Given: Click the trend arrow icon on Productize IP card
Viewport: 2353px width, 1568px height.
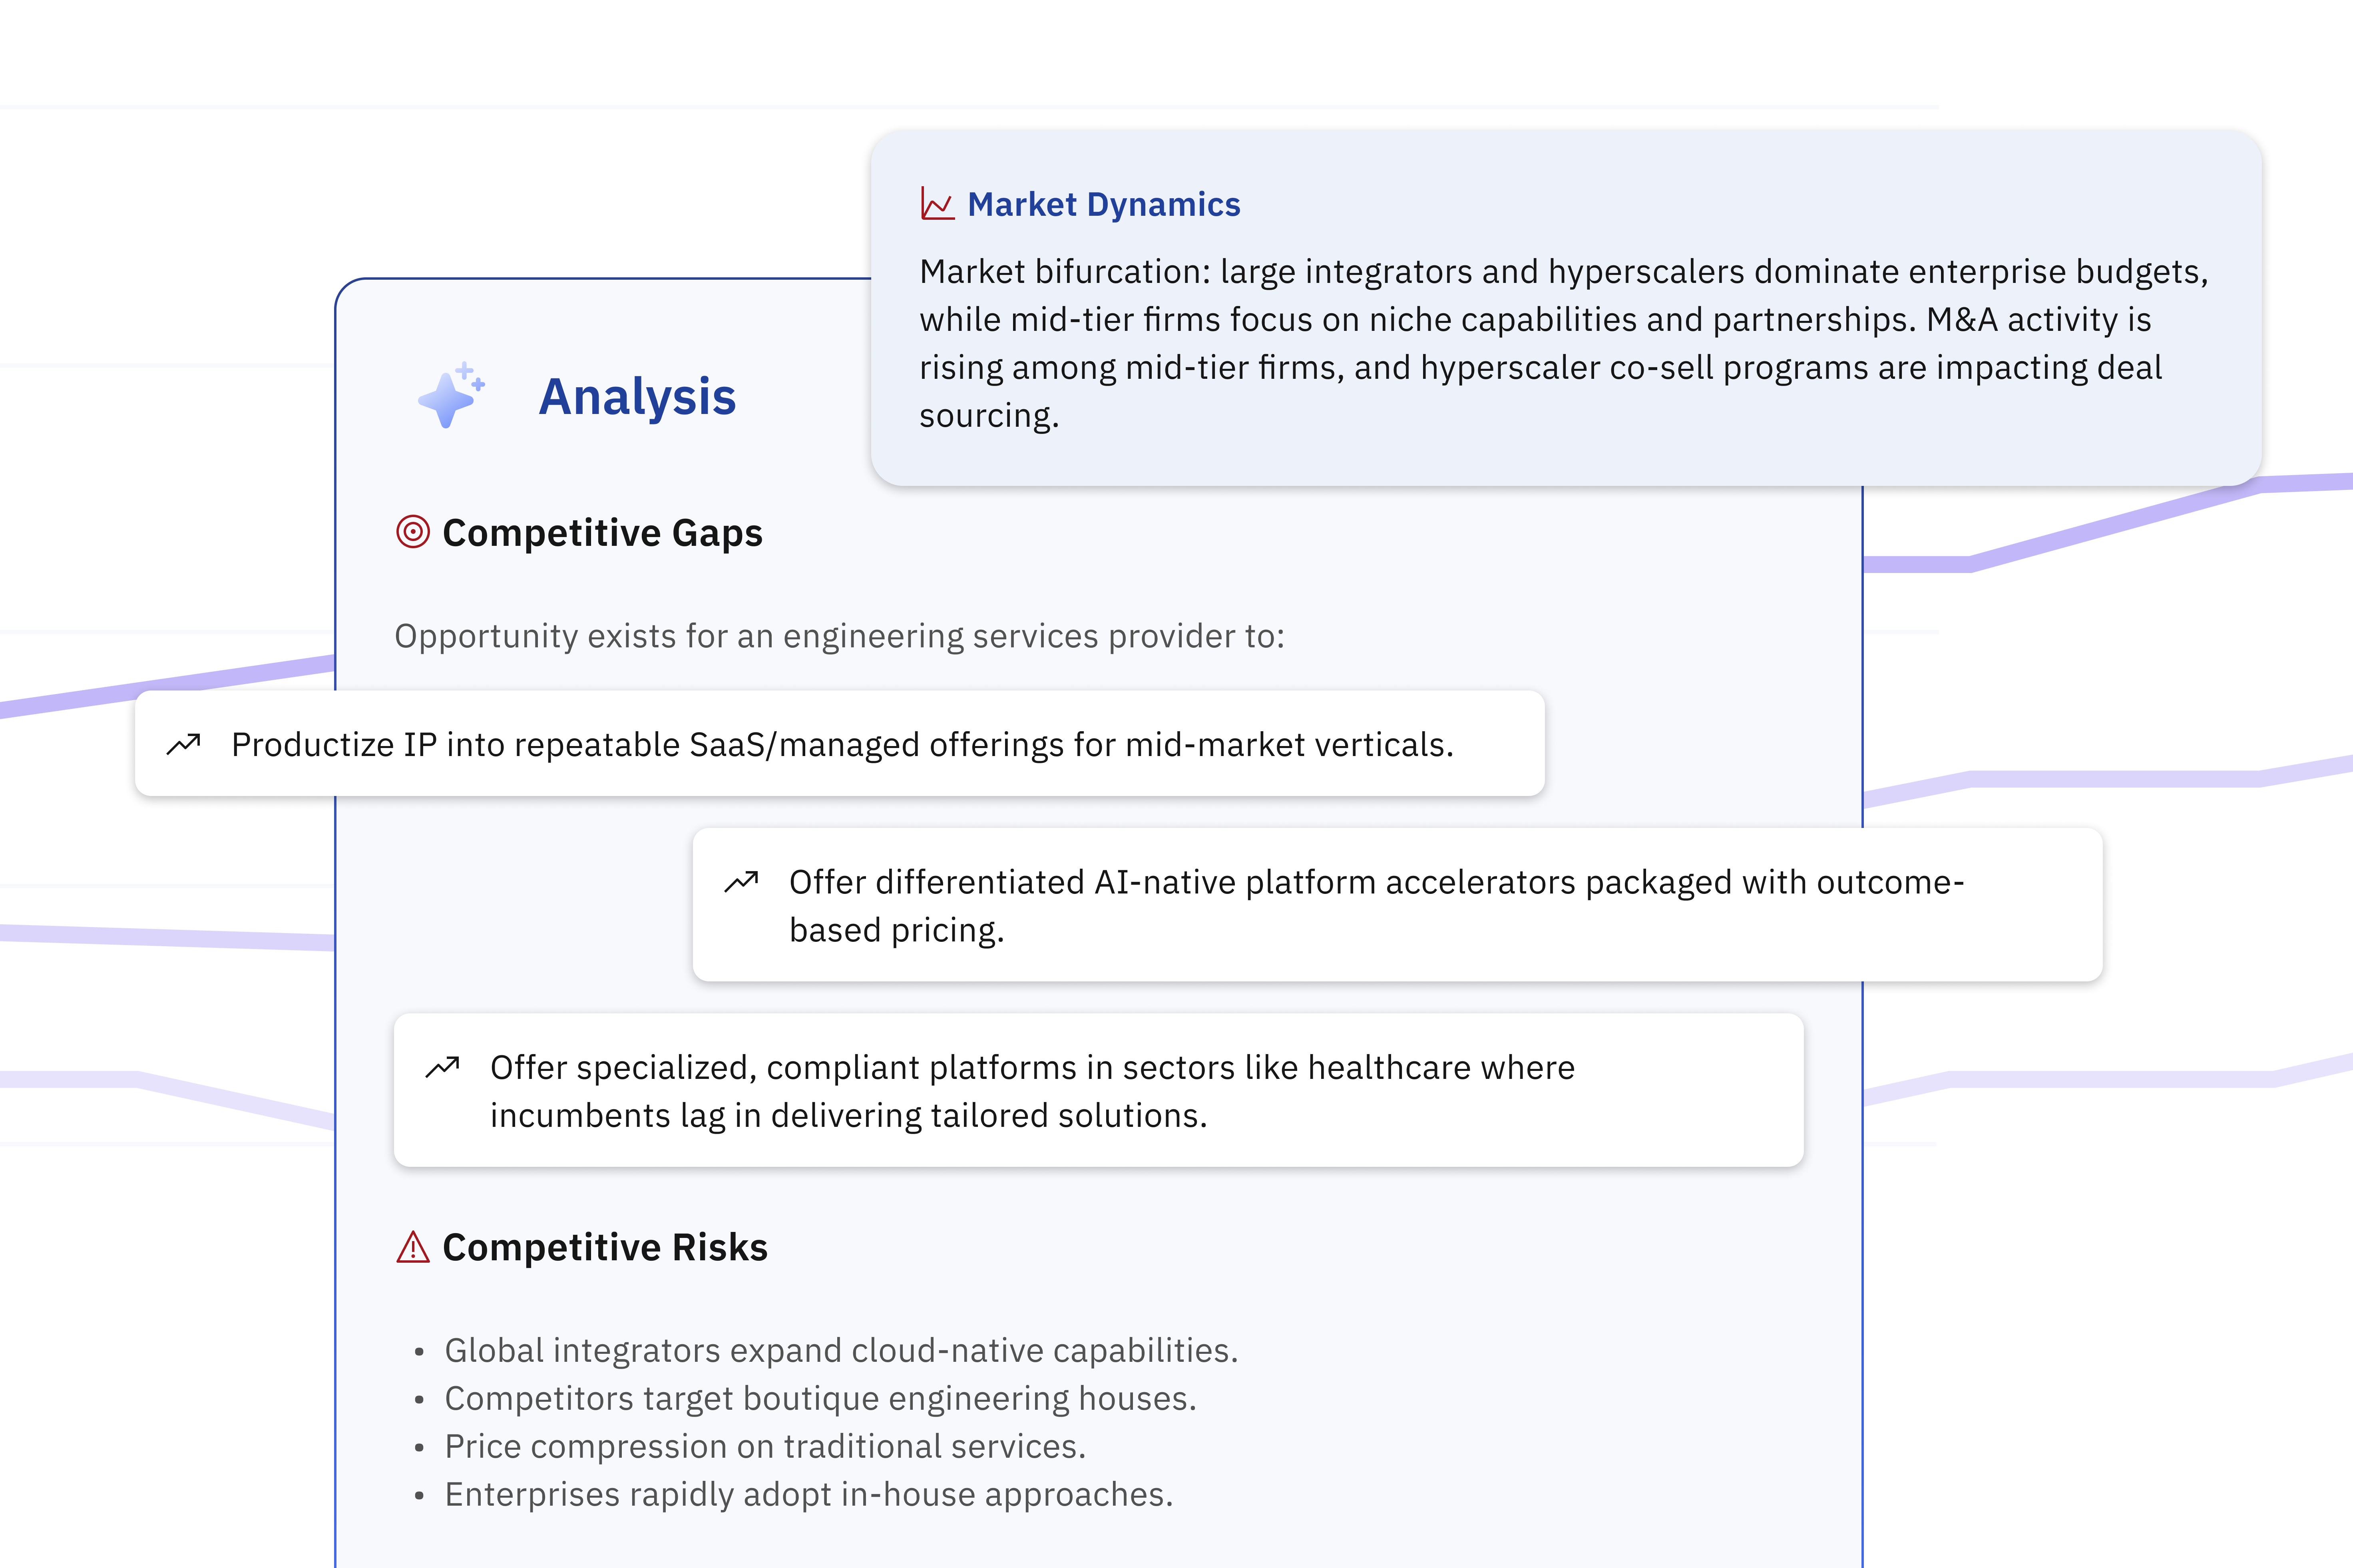Looking at the screenshot, I should 184,744.
